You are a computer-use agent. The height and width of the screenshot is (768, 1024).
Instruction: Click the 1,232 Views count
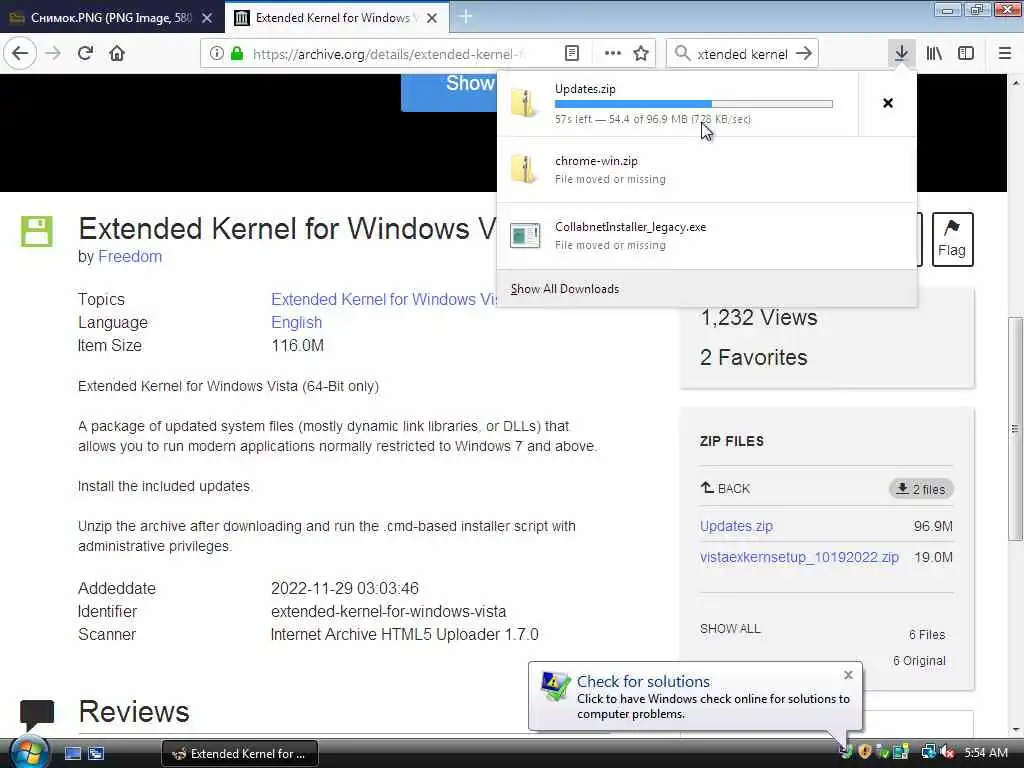click(759, 317)
